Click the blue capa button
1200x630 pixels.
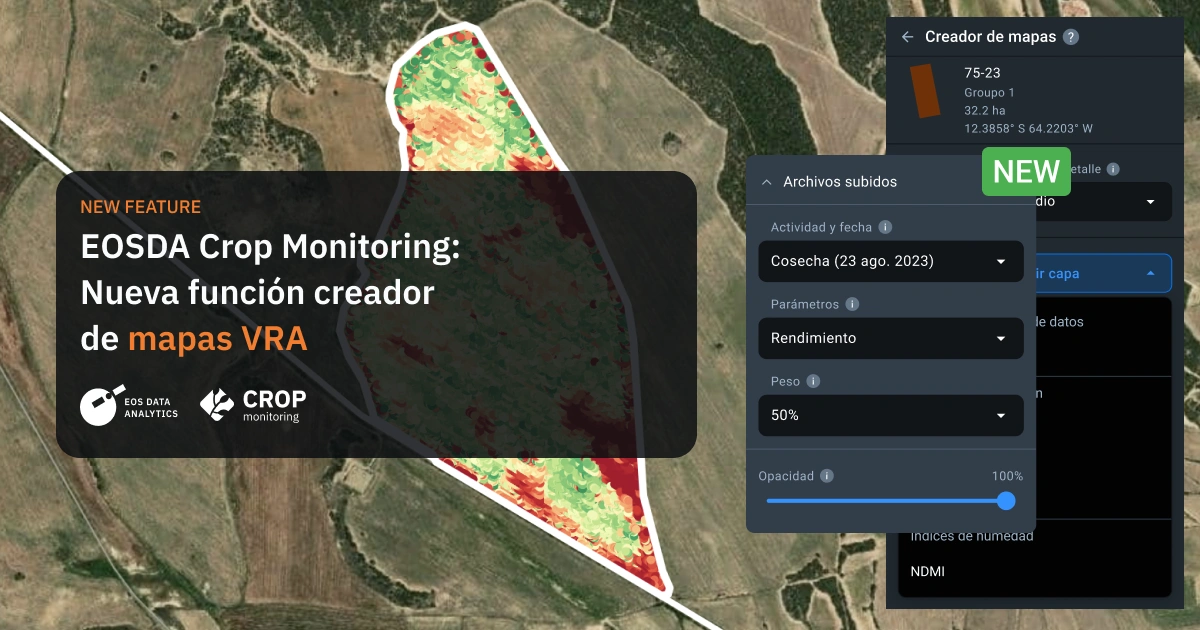pyautogui.click(x=1100, y=273)
